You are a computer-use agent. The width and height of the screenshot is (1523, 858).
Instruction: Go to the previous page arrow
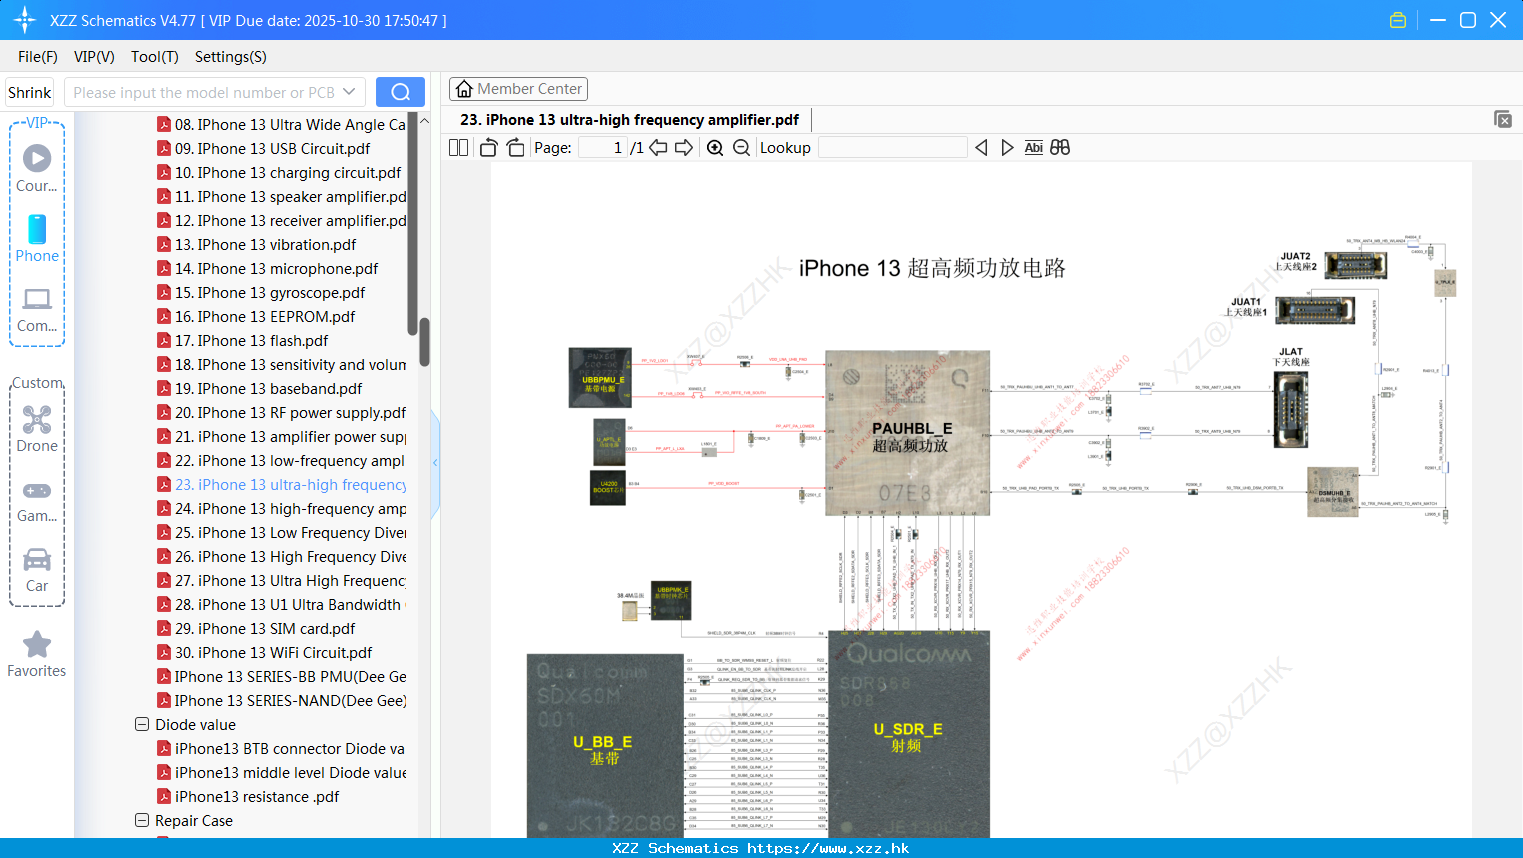tap(658, 147)
